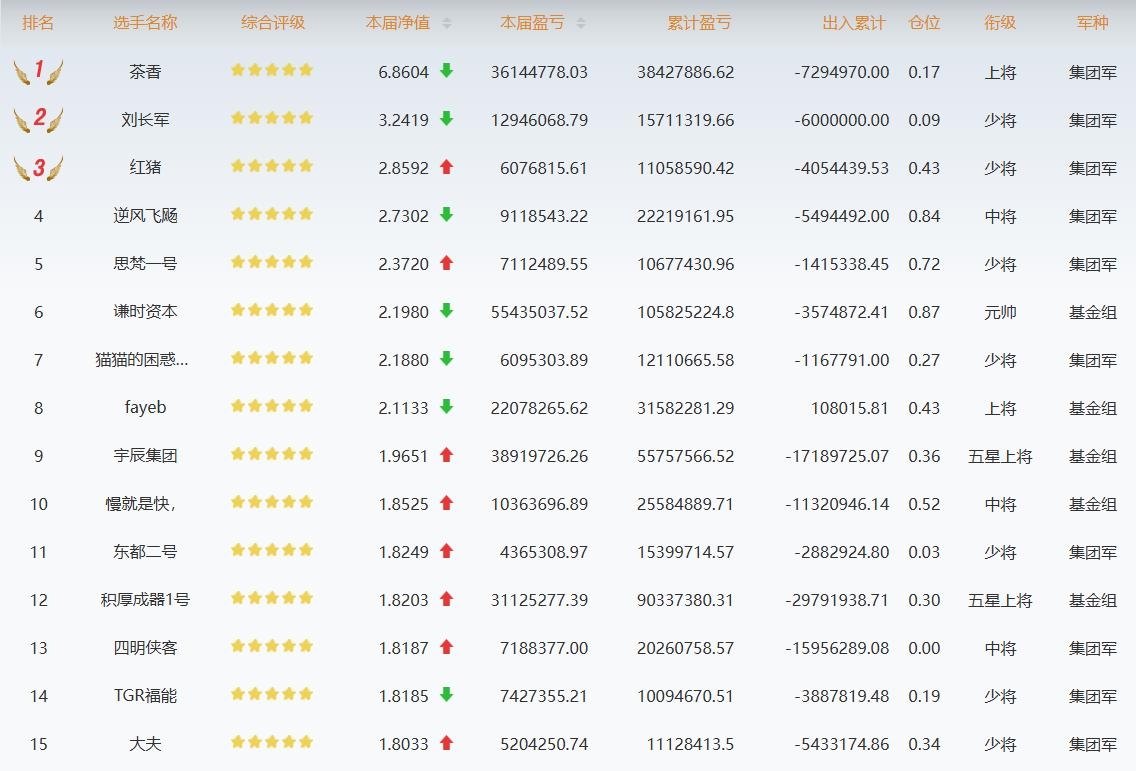
Task: Select player name TGR福能
Action: point(145,696)
